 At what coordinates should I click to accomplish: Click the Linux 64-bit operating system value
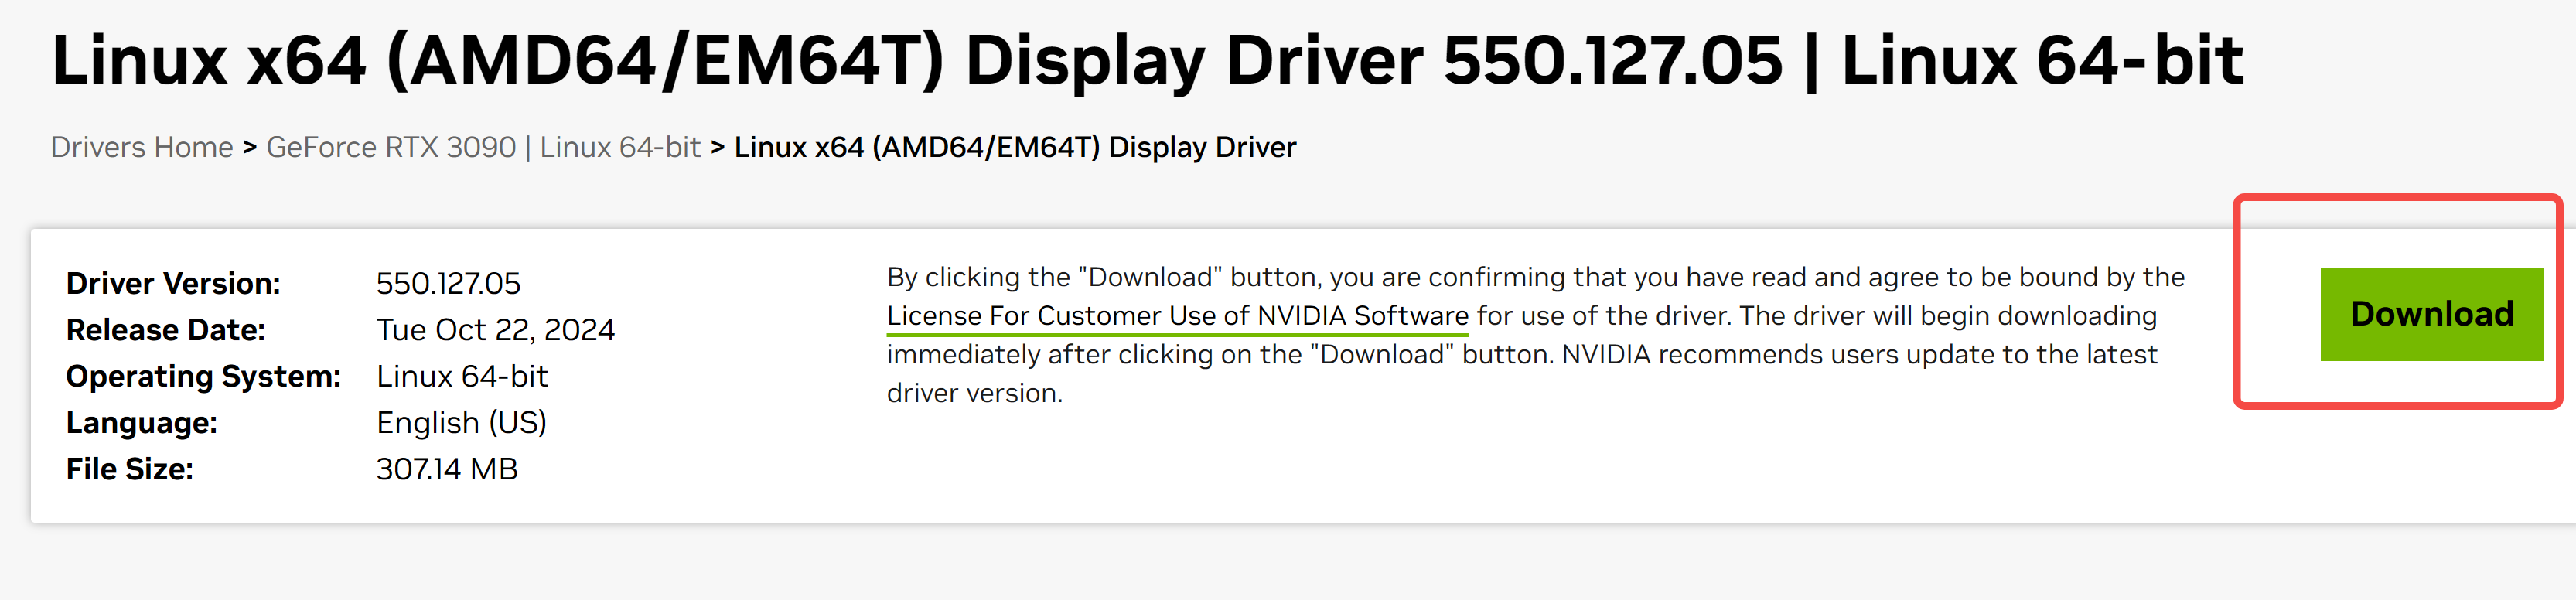coord(462,377)
